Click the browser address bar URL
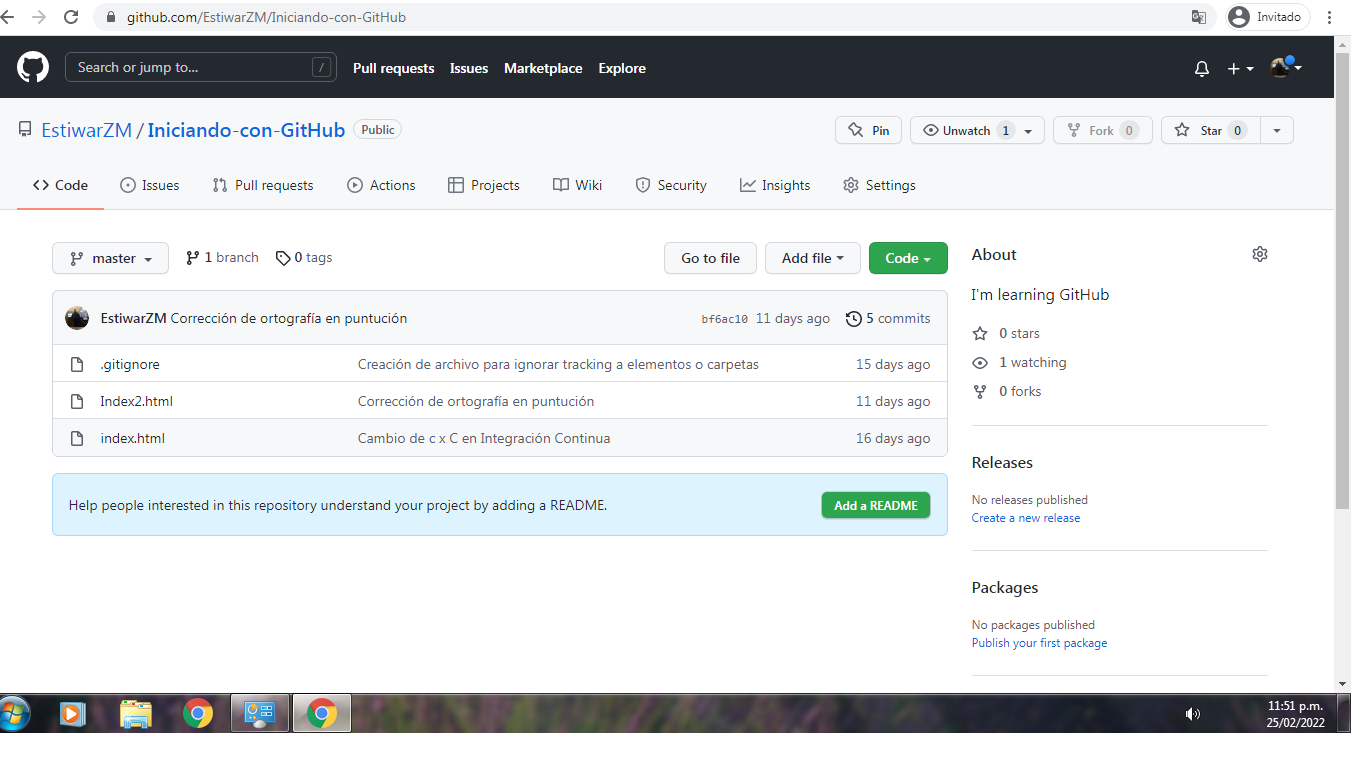The height and width of the screenshot is (768, 1366). pos(266,17)
